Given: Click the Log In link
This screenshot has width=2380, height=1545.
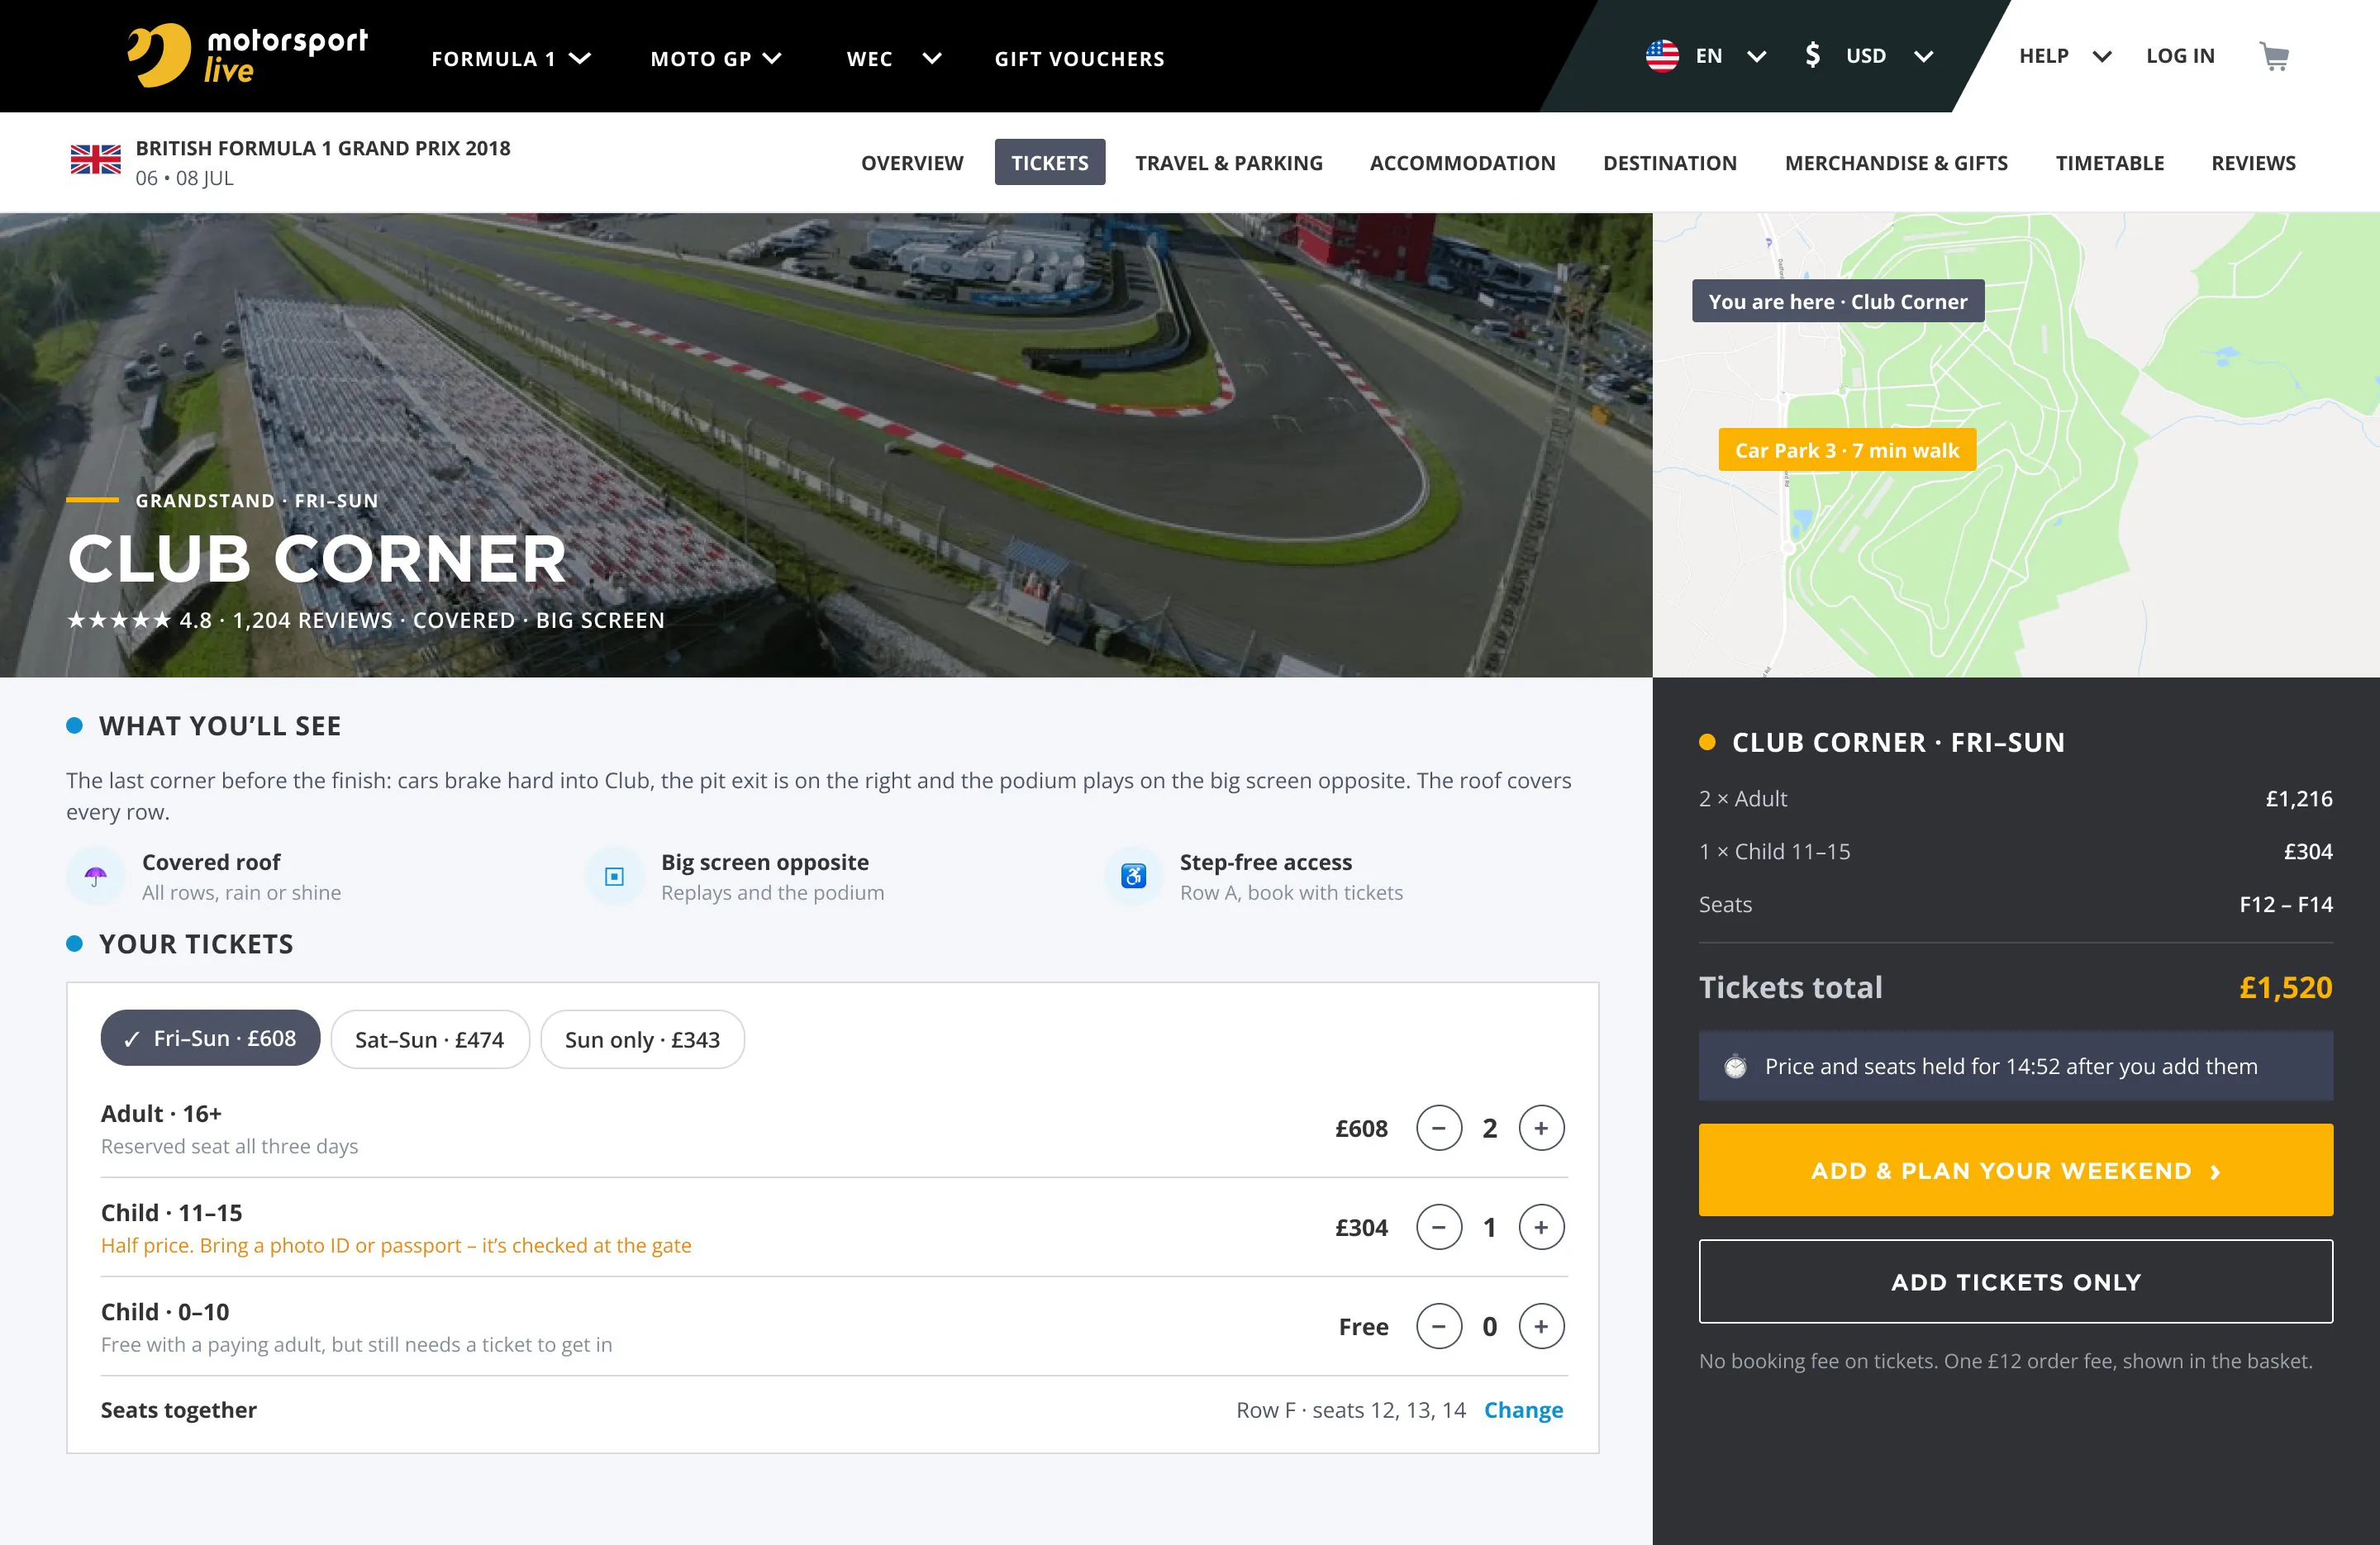Looking at the screenshot, I should [2180, 56].
